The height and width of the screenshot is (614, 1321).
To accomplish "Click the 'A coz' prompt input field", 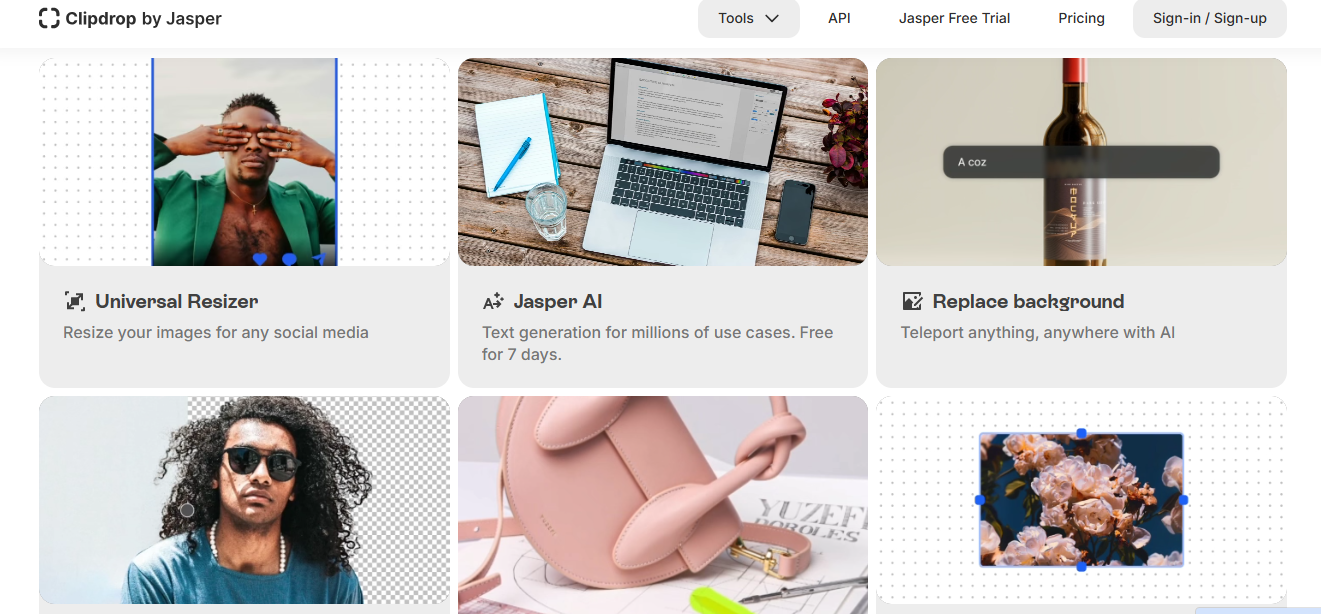I will (x=1081, y=162).
